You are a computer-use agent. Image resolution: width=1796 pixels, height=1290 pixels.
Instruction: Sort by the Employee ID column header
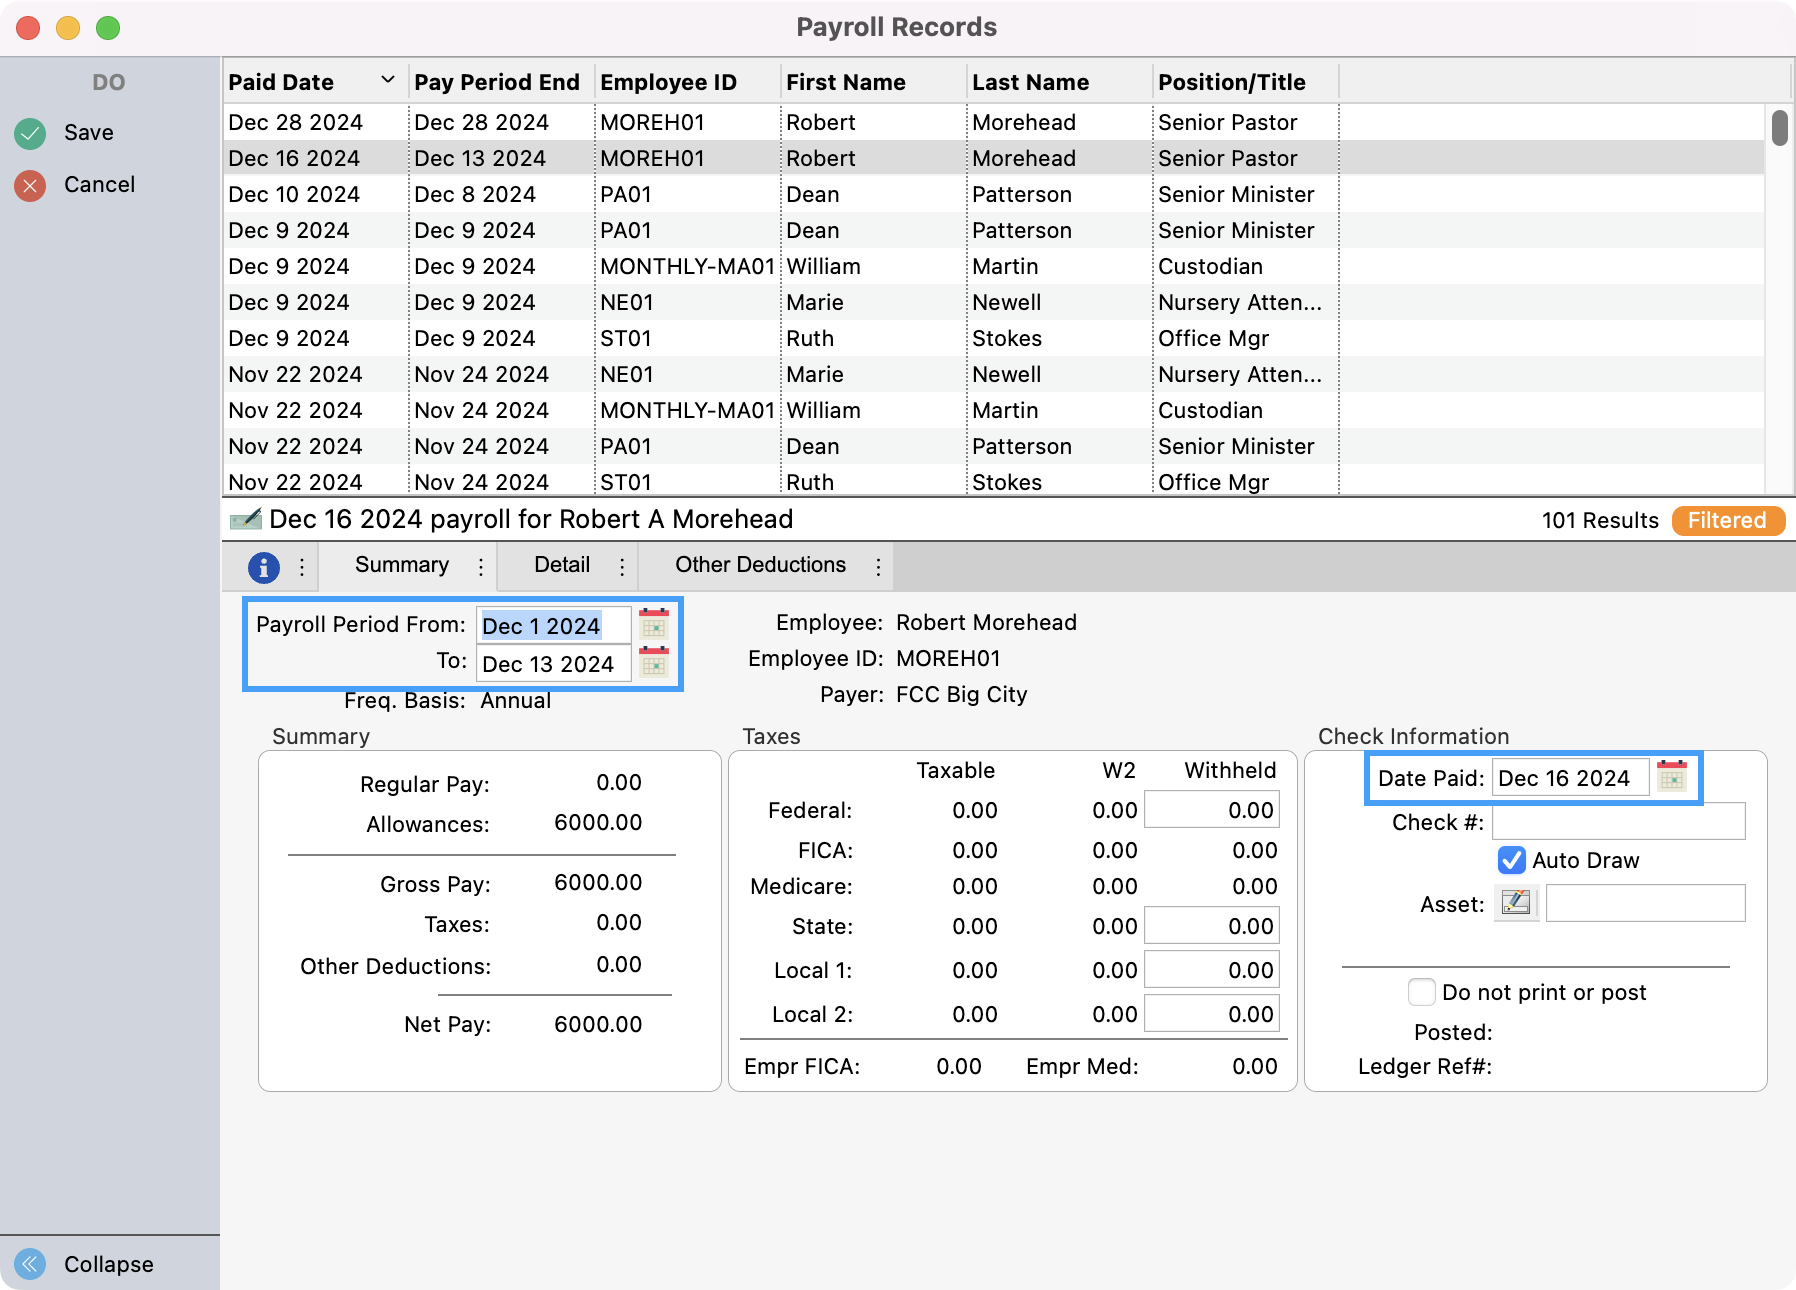668,82
